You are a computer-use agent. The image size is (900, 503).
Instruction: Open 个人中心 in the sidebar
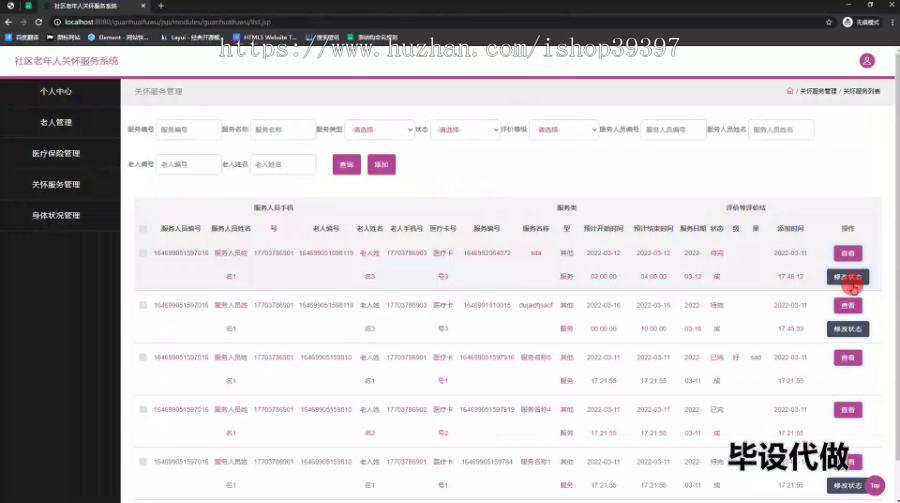pos(56,91)
